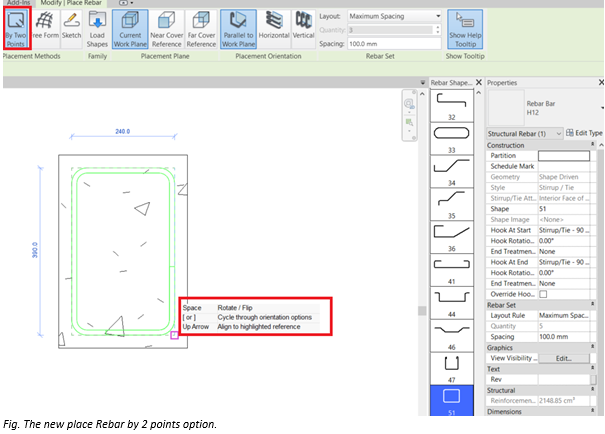Pick rebar shape 36 thumbnail
This screenshot has height=434, width=605.
451,237
